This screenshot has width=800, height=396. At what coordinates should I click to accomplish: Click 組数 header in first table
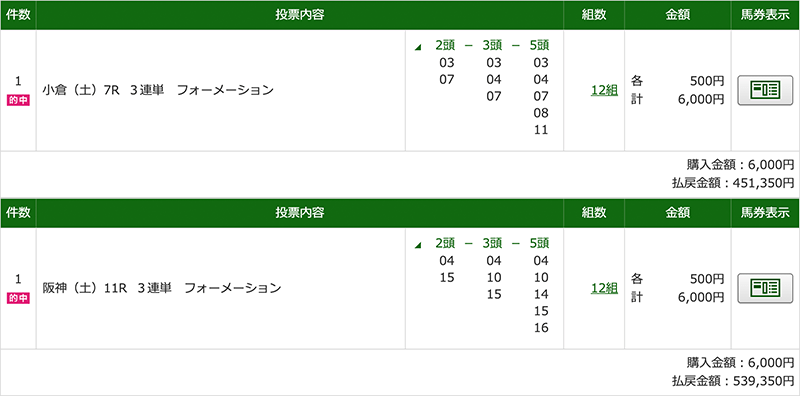pyautogui.click(x=594, y=15)
